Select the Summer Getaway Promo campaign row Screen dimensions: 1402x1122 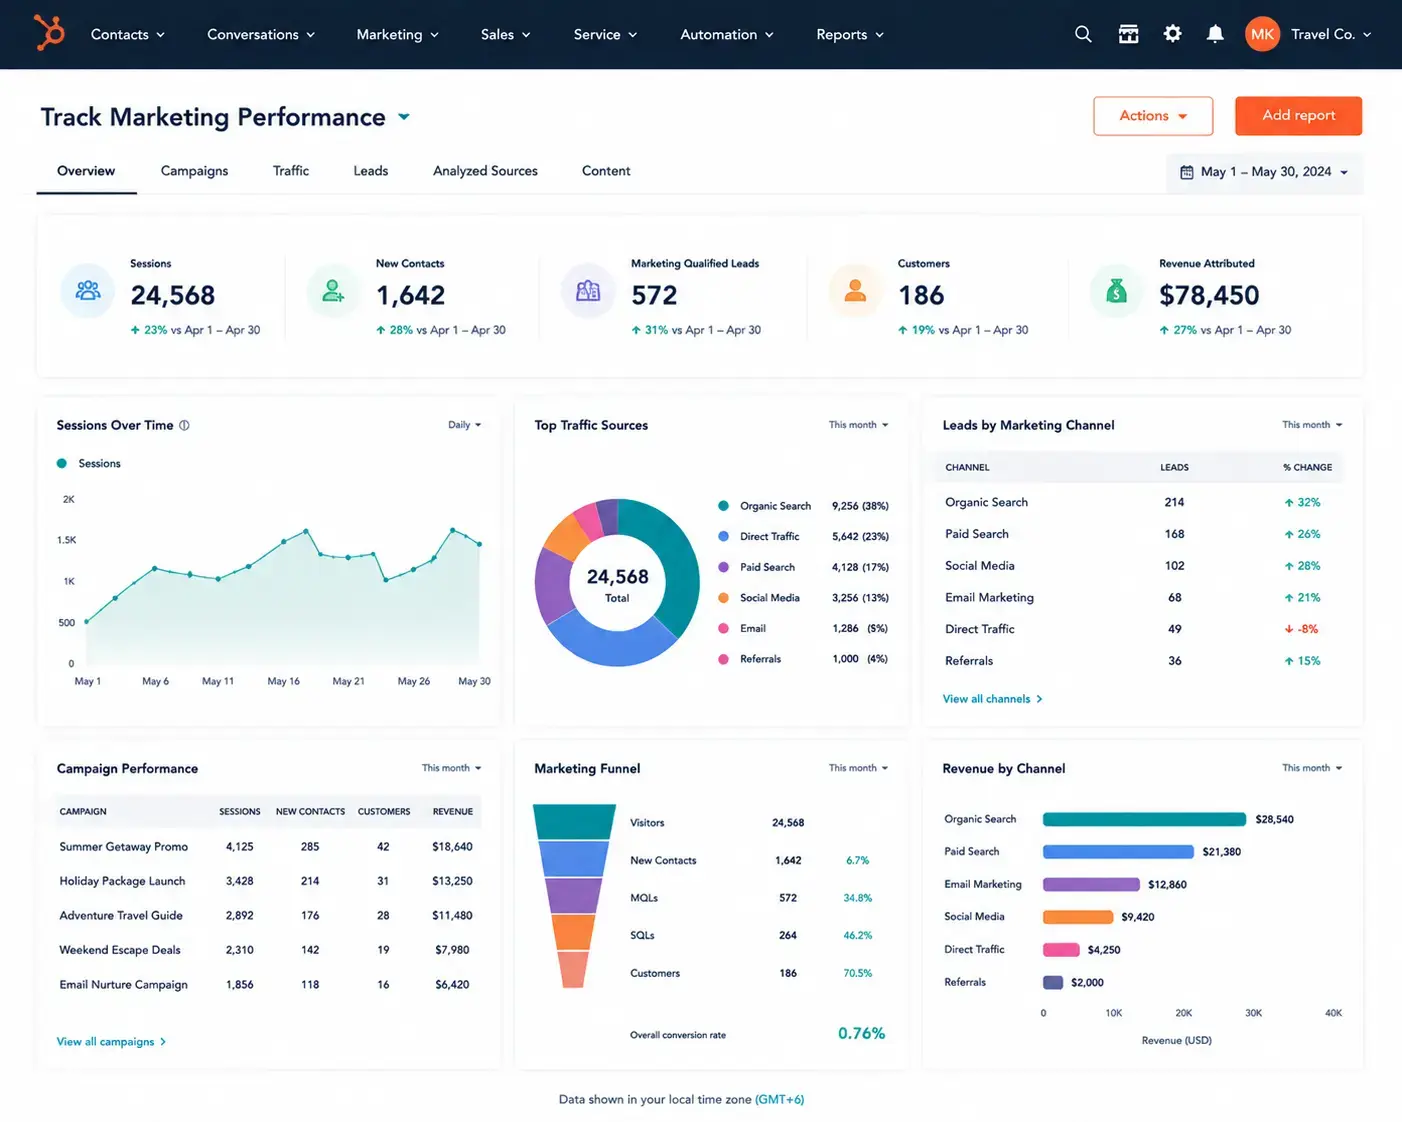pyautogui.click(x=268, y=846)
